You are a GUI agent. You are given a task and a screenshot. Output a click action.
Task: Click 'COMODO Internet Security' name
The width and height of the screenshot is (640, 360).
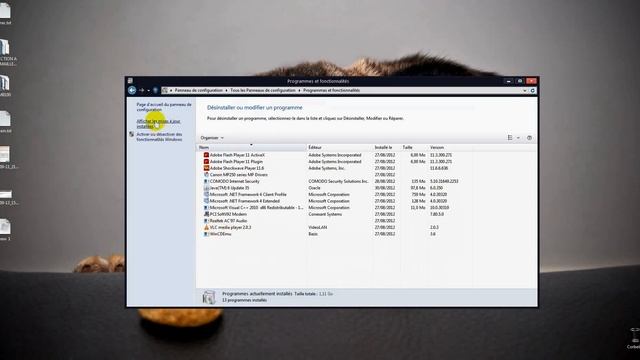coord(235,181)
